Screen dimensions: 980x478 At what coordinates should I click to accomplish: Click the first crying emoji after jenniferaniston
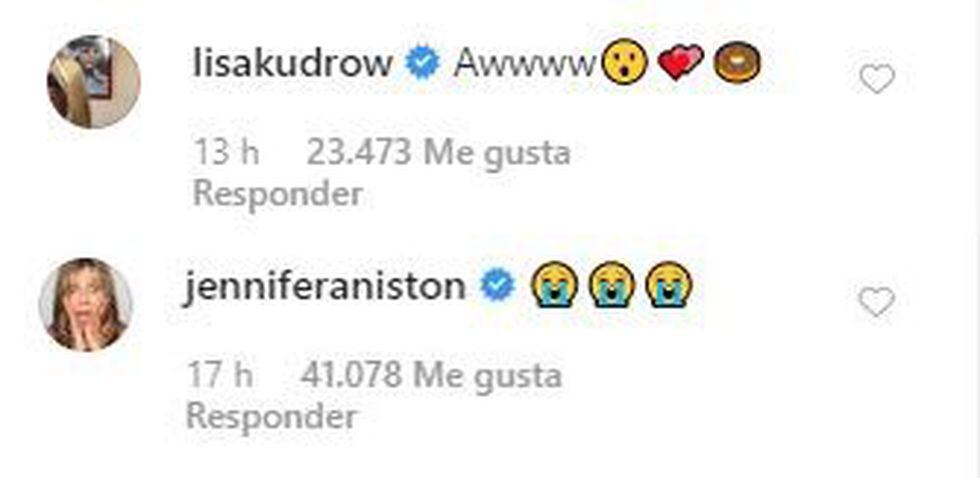pyautogui.click(x=553, y=285)
